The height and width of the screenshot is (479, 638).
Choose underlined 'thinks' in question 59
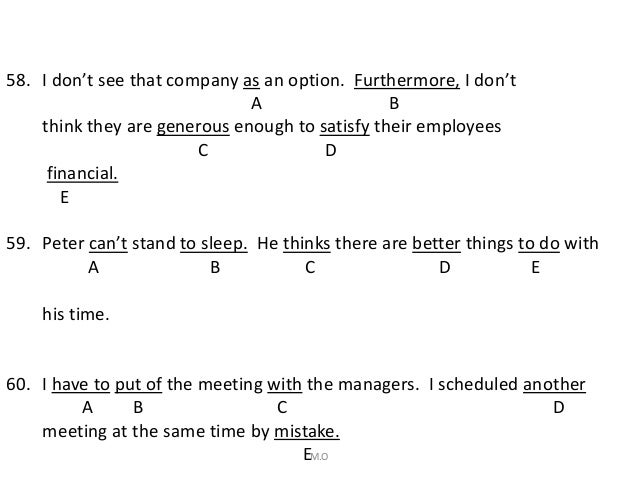click(307, 244)
